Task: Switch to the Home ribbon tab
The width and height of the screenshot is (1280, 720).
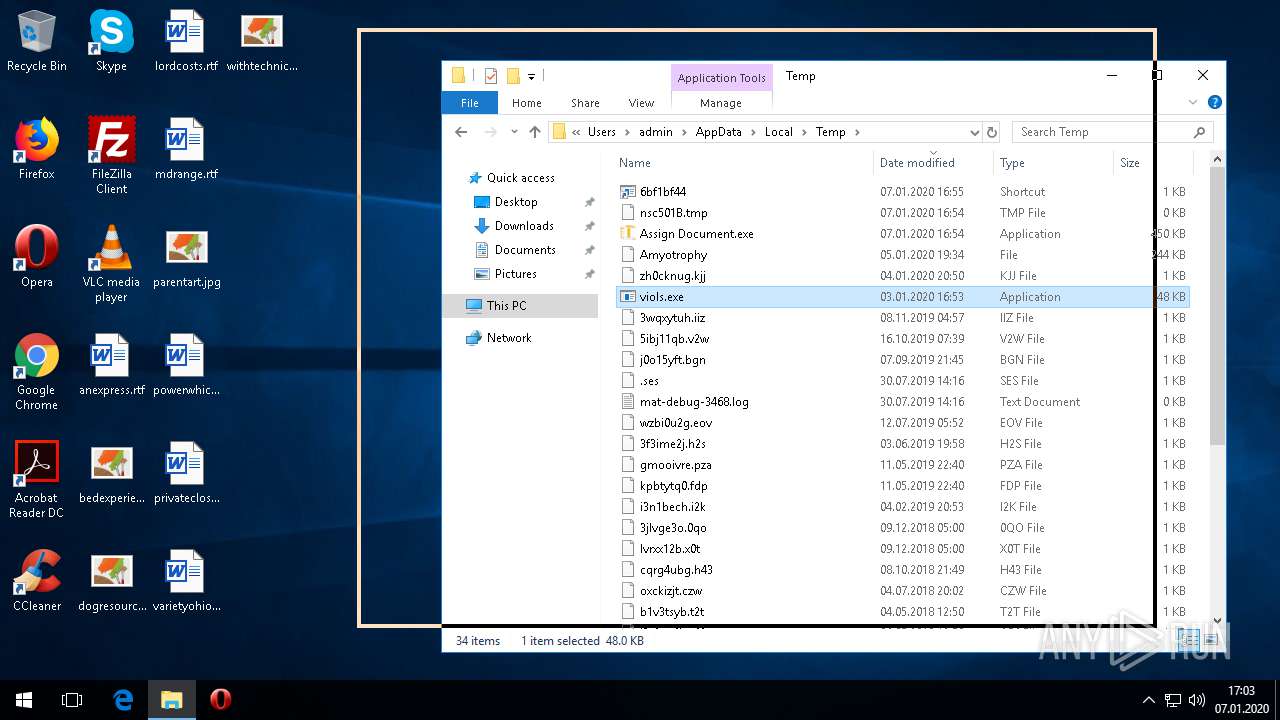Action: [527, 103]
